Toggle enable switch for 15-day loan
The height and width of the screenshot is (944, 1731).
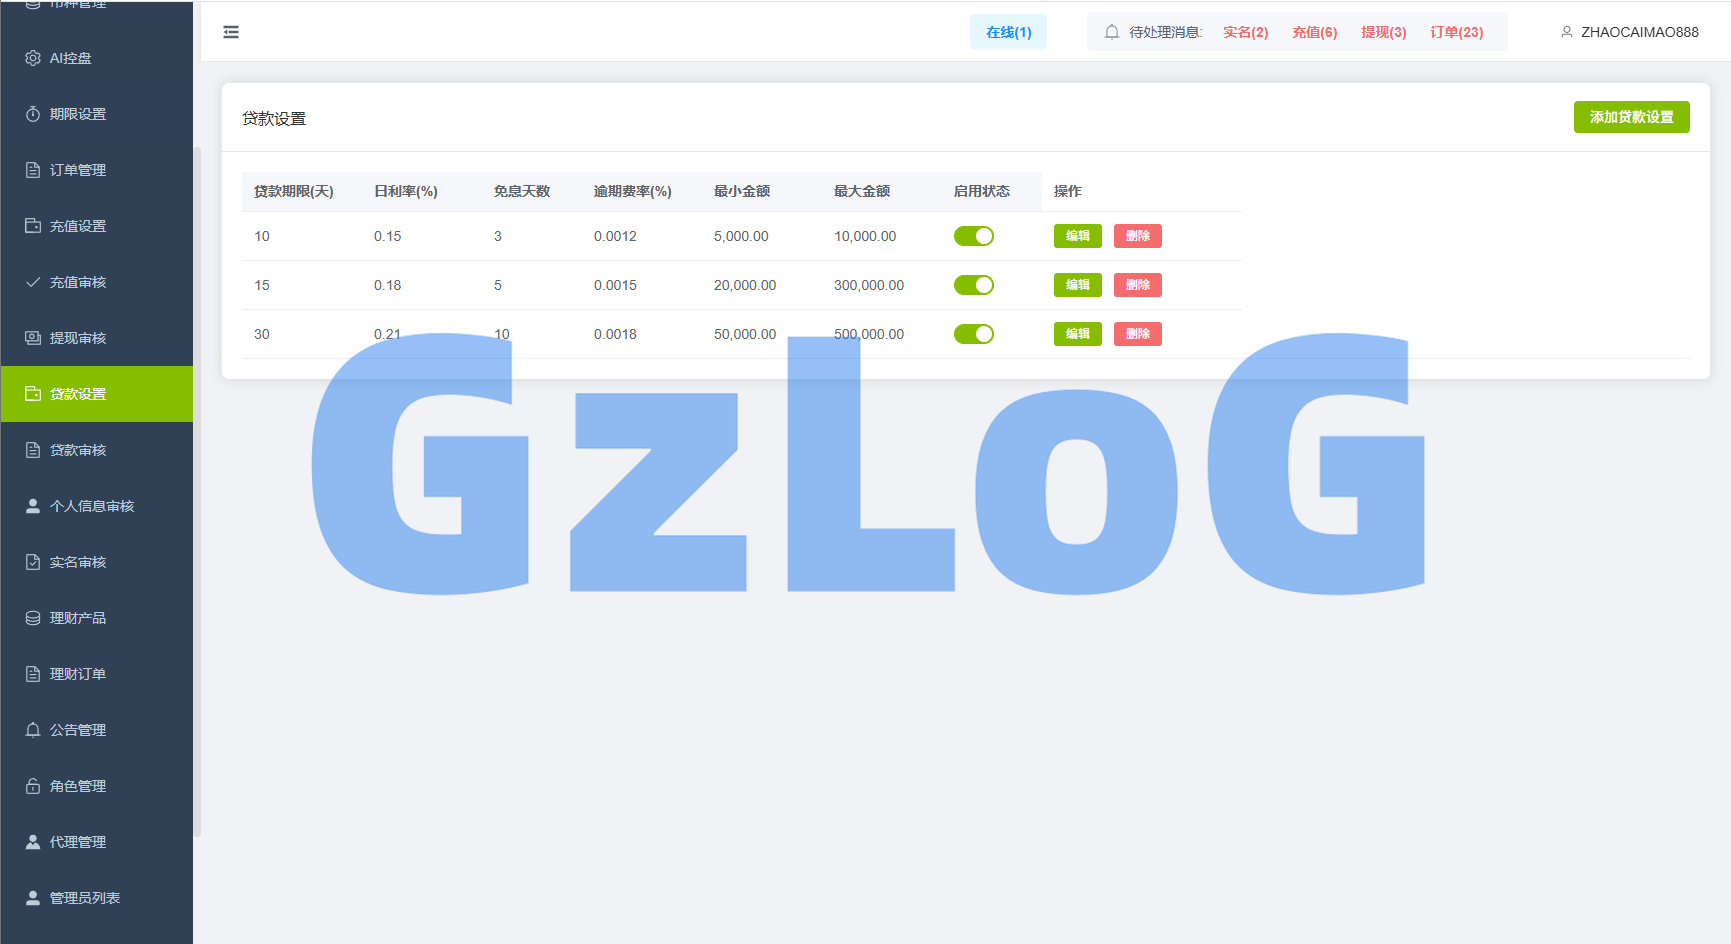pos(974,285)
